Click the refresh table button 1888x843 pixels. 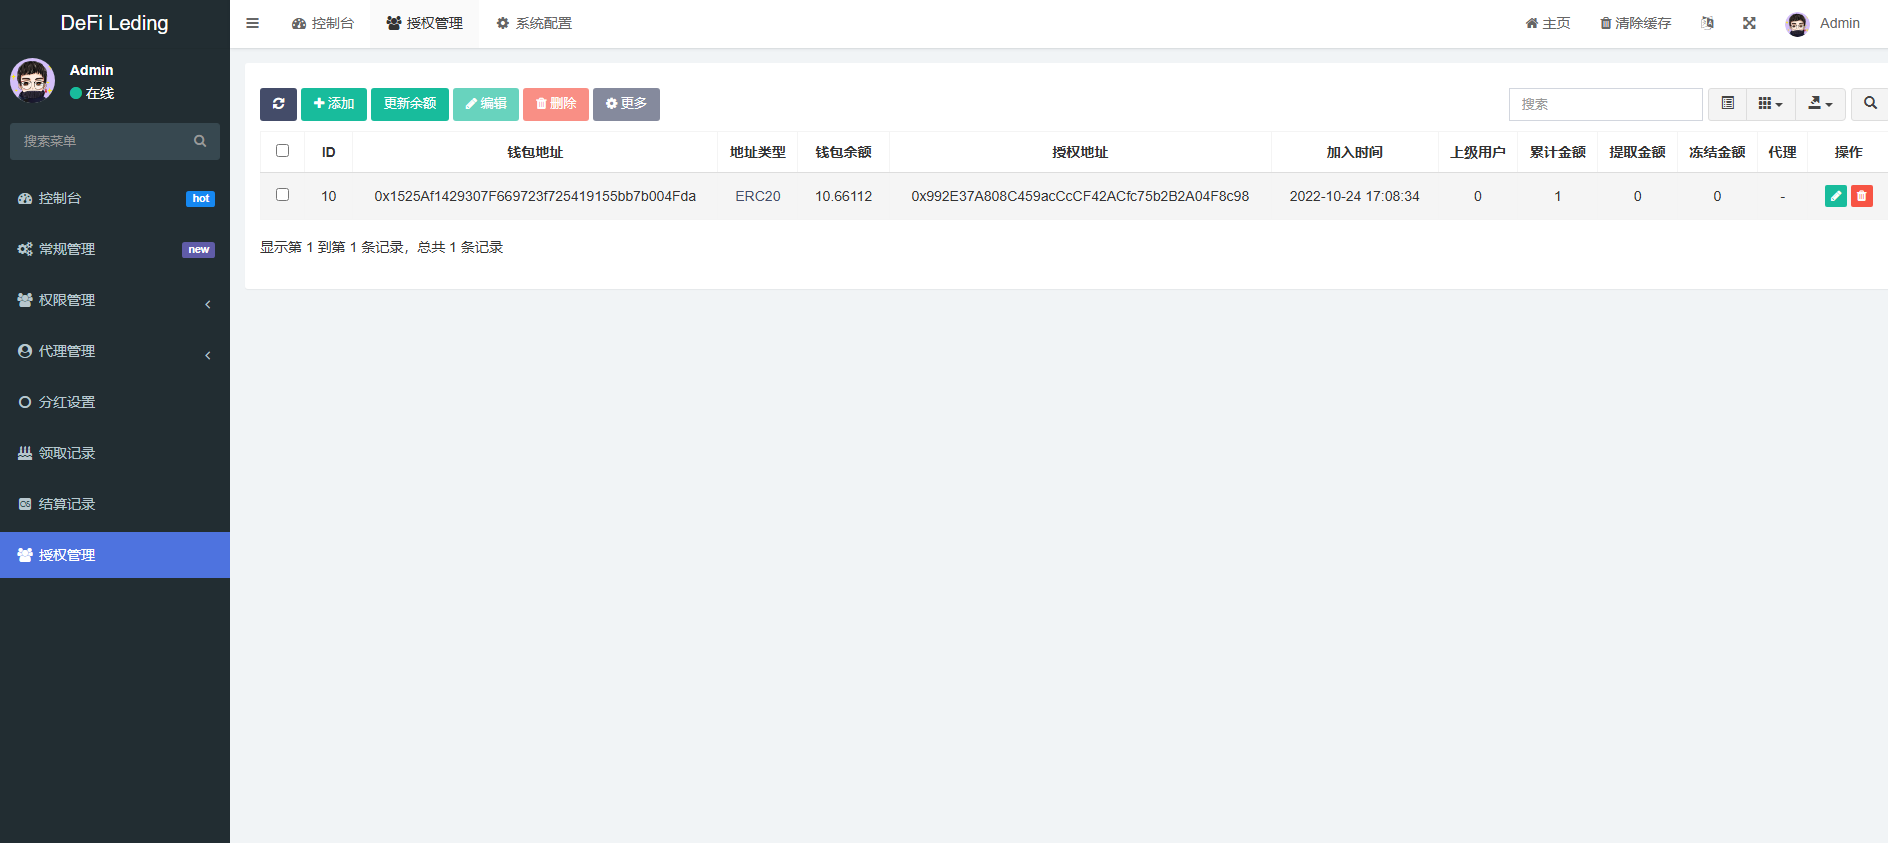pos(278,104)
